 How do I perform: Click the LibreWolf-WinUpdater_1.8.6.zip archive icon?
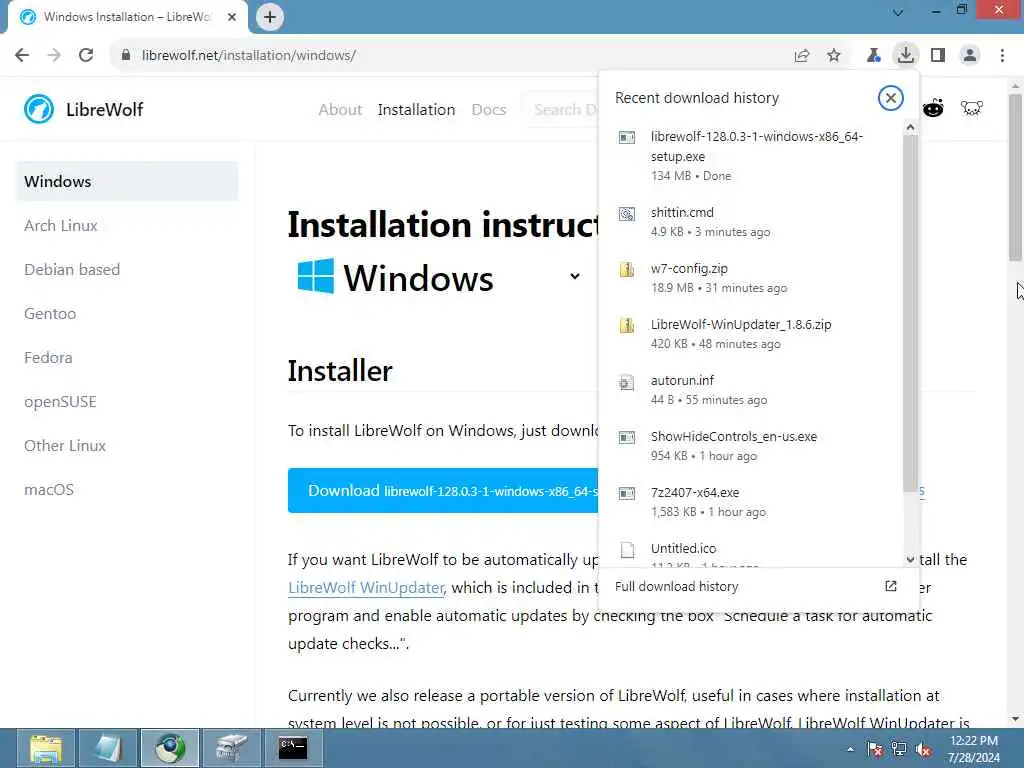[626, 325]
